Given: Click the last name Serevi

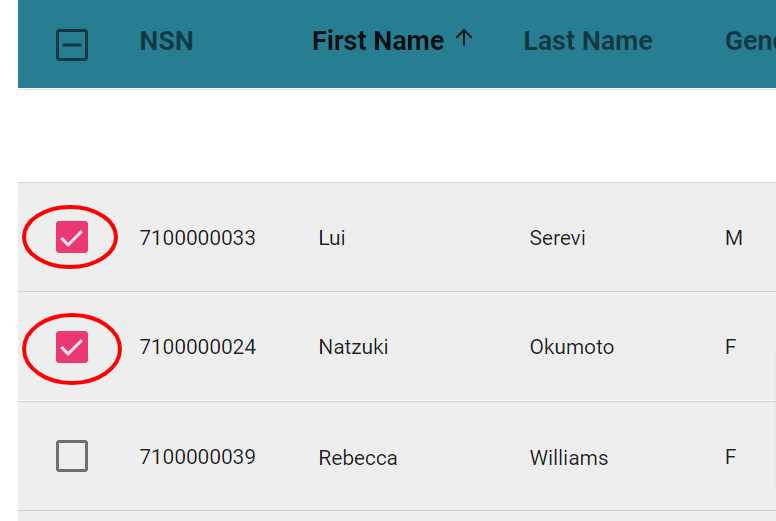Looking at the screenshot, I should pyautogui.click(x=558, y=238).
